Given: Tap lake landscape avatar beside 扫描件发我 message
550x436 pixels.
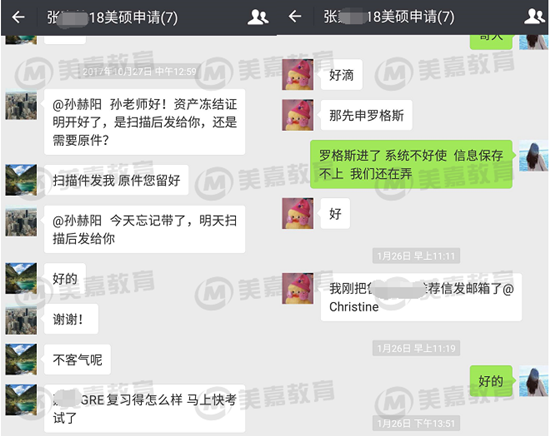Looking at the screenshot, I should [21, 180].
